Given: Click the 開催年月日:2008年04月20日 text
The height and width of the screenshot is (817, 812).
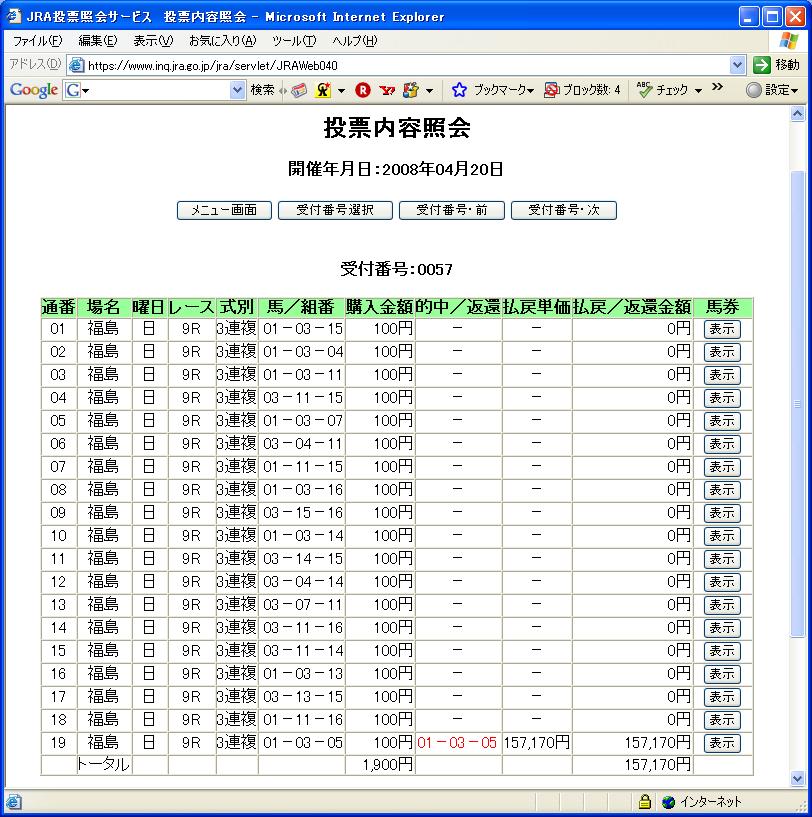Looking at the screenshot, I should [396, 169].
